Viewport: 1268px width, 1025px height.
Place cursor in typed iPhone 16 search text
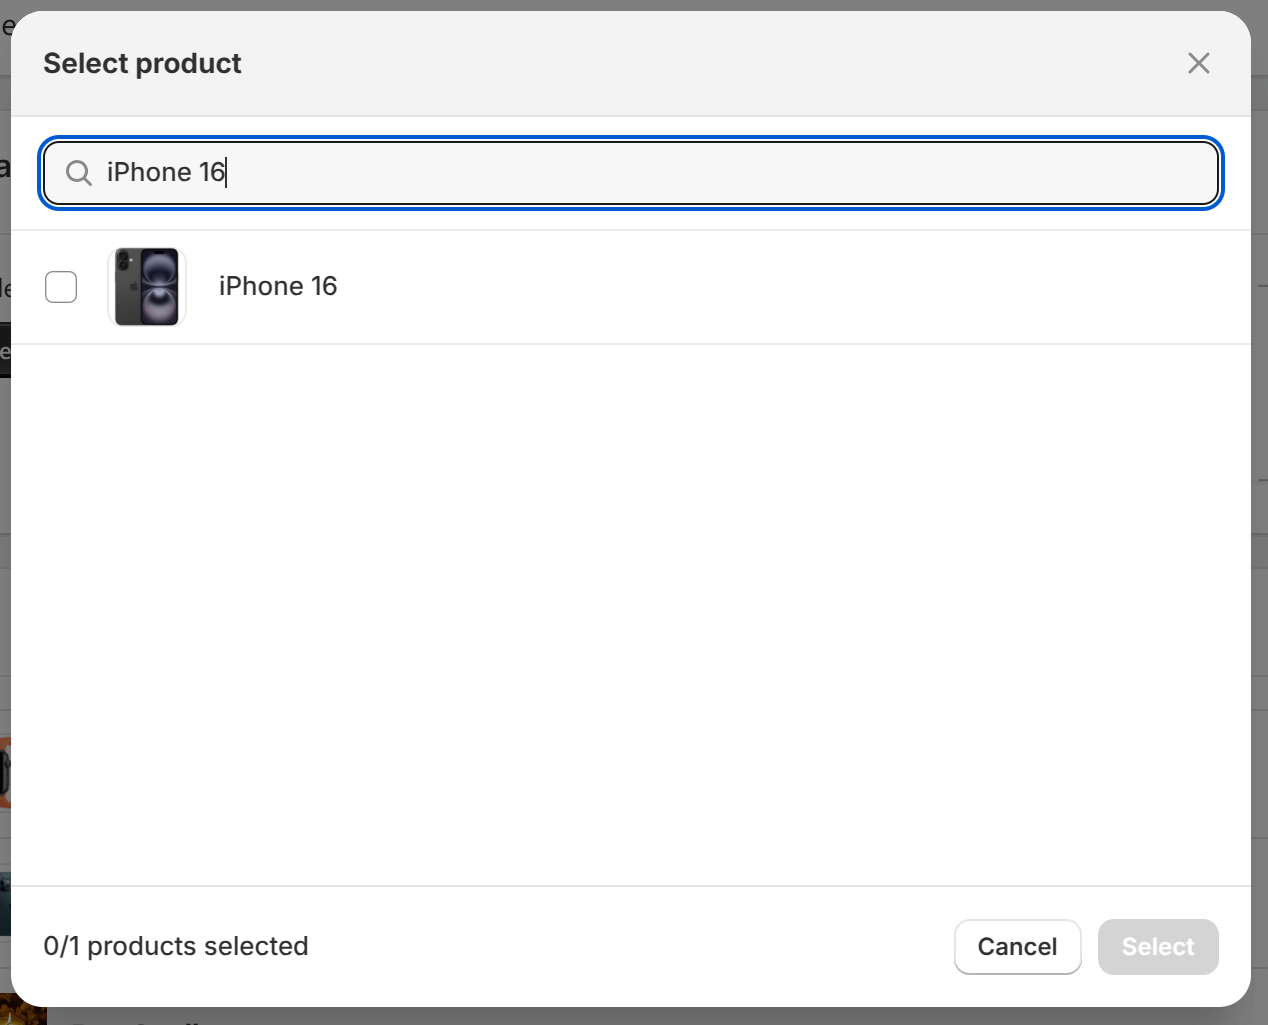(x=166, y=172)
